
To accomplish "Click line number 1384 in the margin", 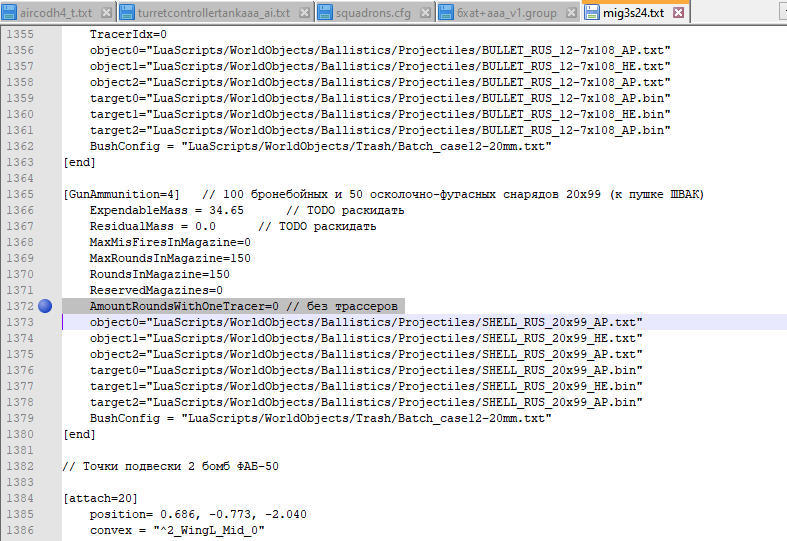I will click(x=20, y=498).
